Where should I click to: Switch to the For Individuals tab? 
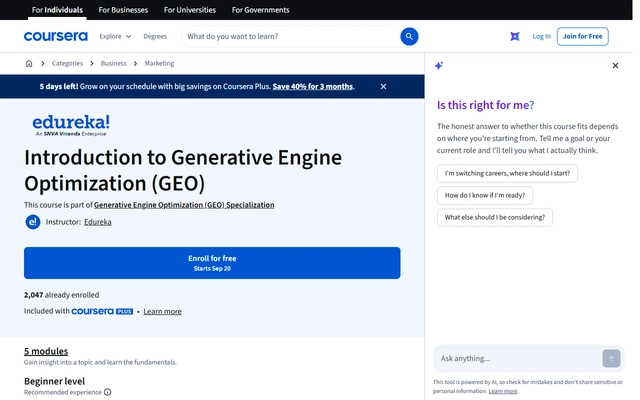coord(57,10)
